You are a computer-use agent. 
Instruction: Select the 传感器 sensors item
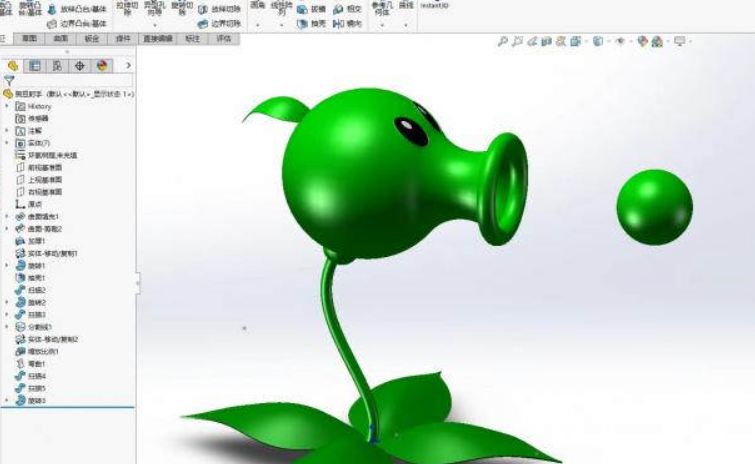pyautogui.click(x=32, y=118)
